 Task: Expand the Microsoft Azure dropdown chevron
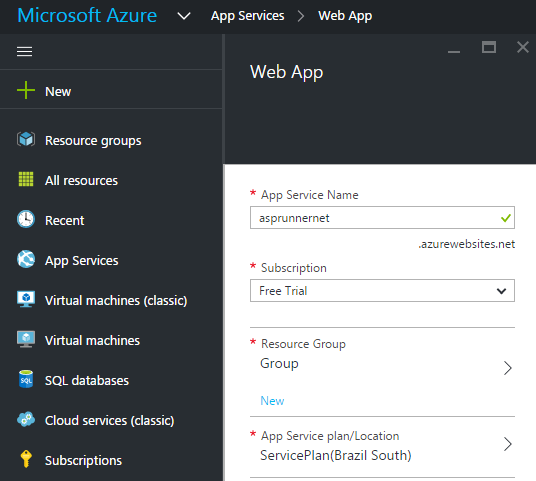[184, 16]
